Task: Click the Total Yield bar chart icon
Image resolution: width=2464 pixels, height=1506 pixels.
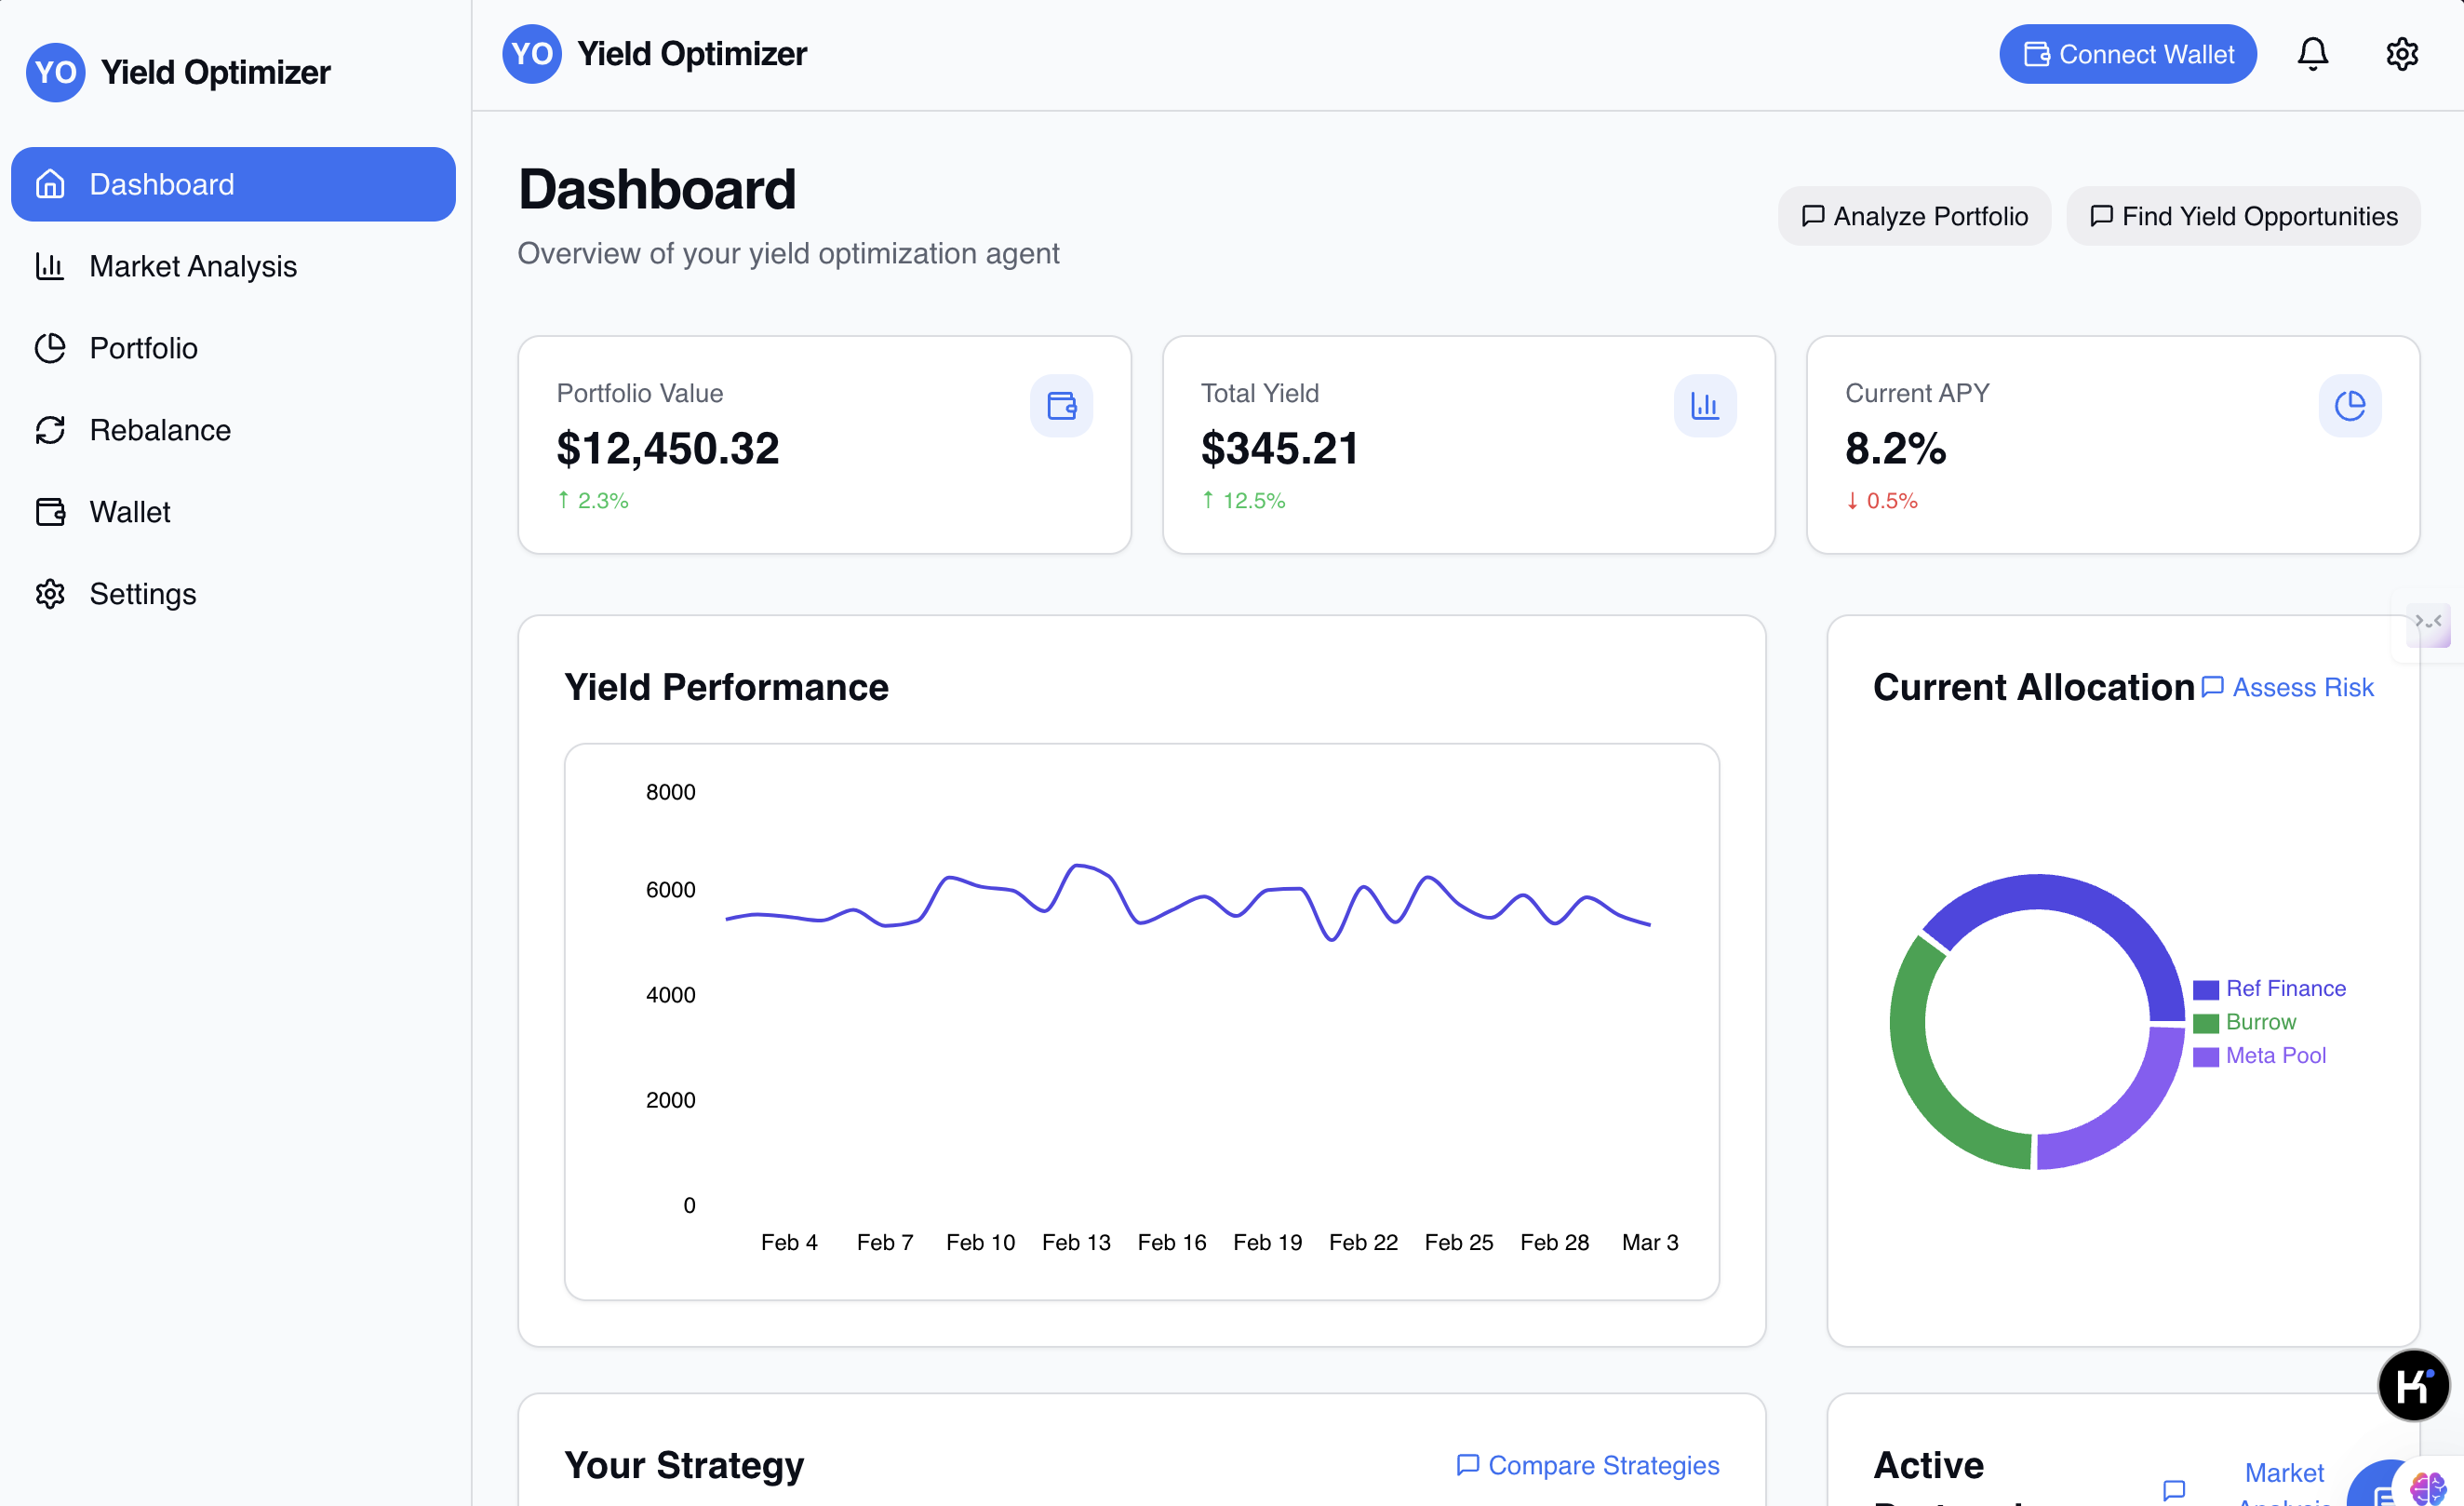Action: [x=1704, y=405]
